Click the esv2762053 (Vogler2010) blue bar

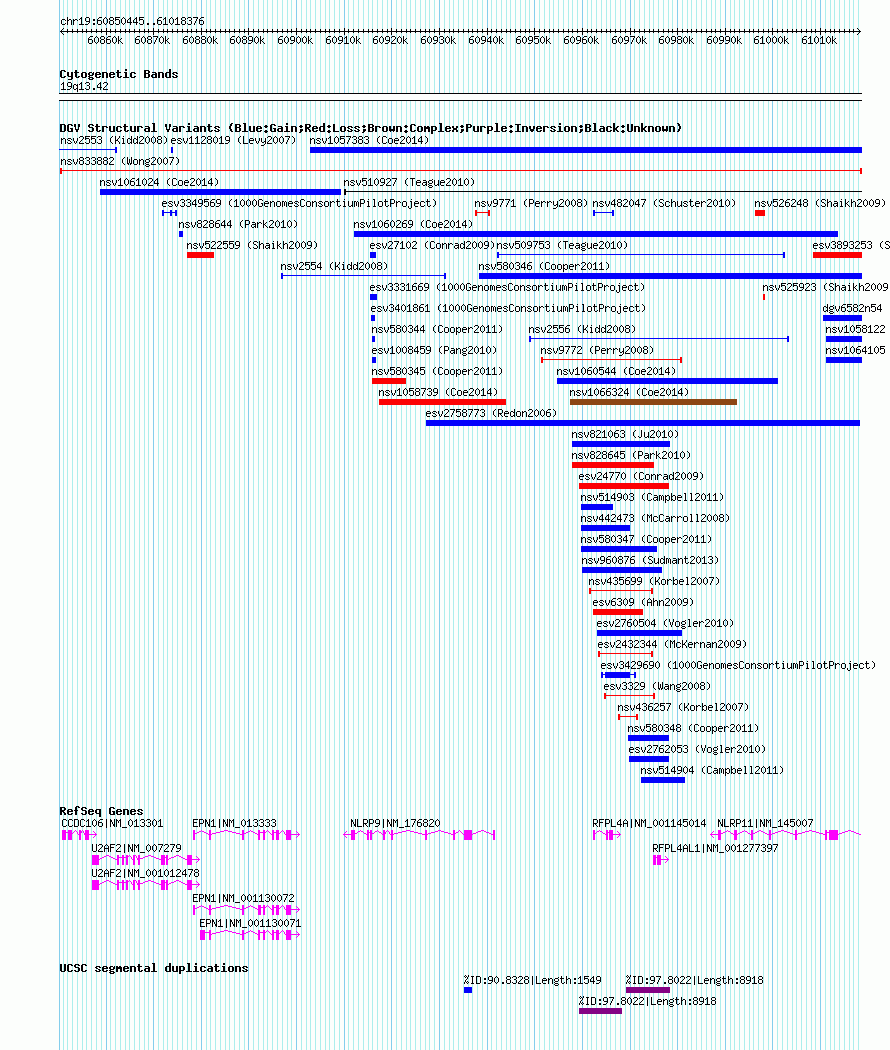649,759
